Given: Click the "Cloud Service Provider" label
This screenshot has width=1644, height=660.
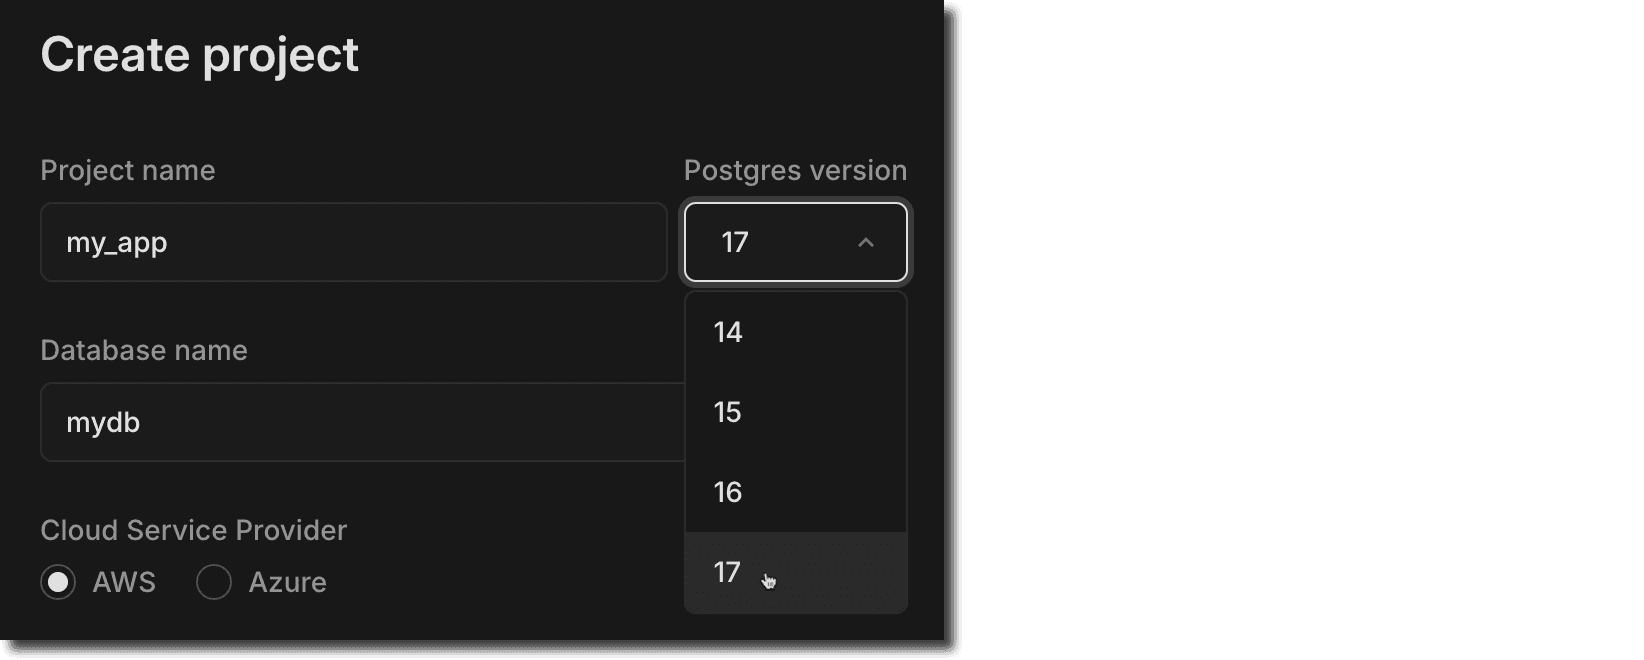Looking at the screenshot, I should pyautogui.click(x=194, y=530).
